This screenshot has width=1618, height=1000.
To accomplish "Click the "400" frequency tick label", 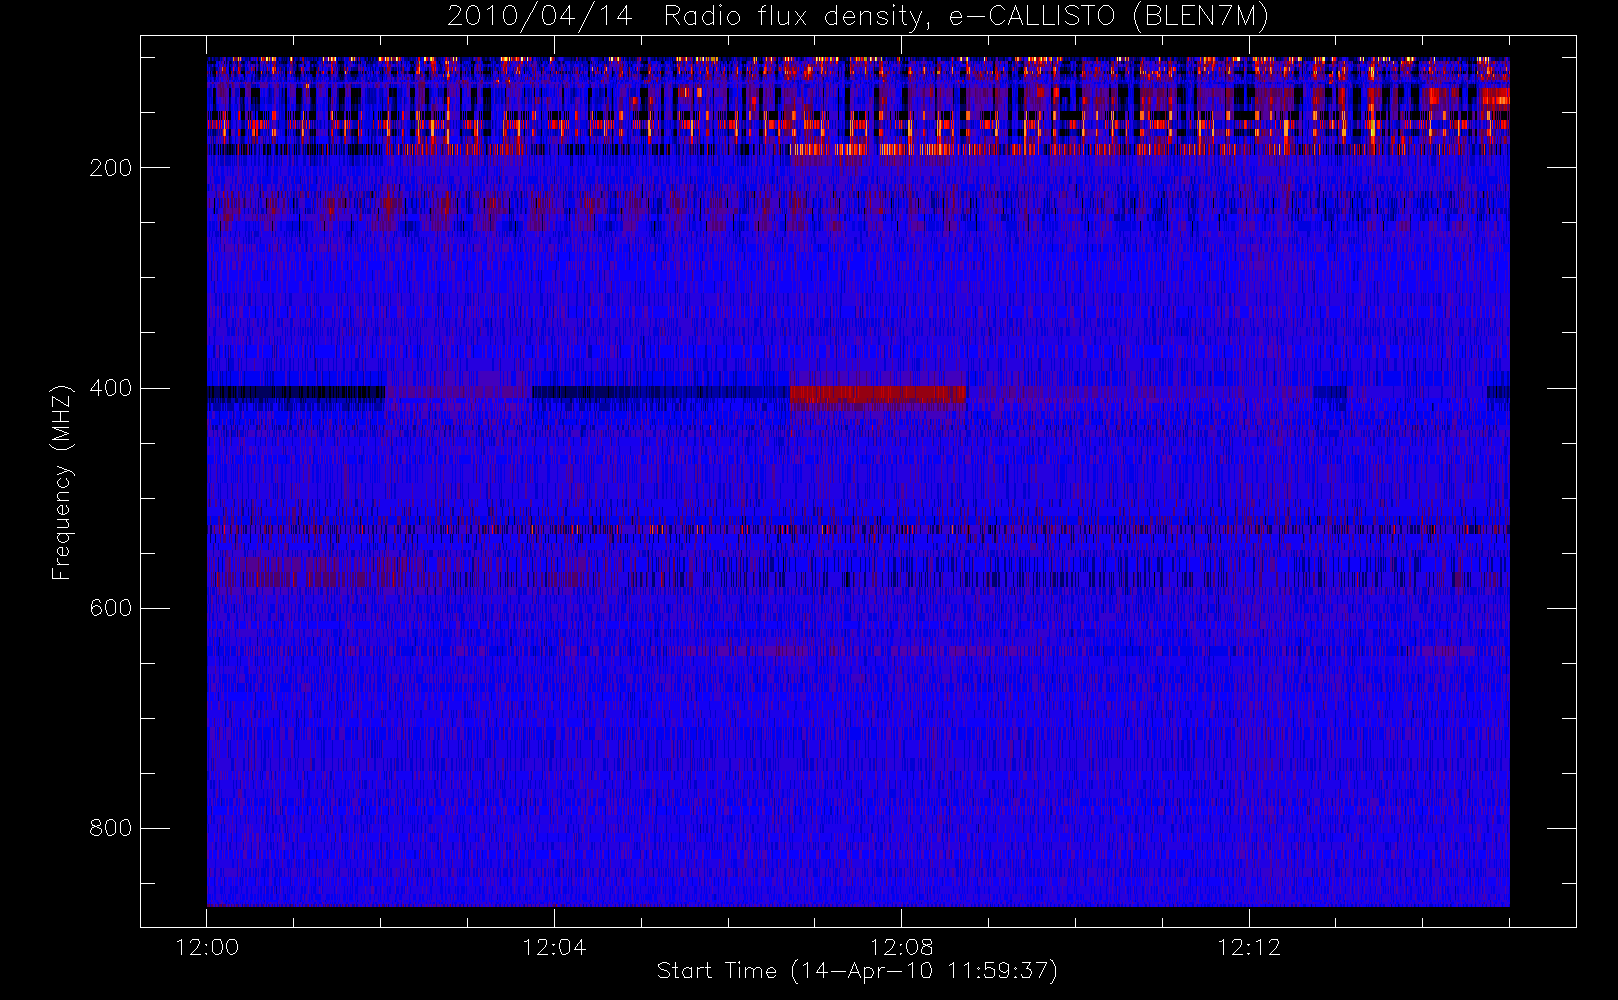I will (111, 388).
